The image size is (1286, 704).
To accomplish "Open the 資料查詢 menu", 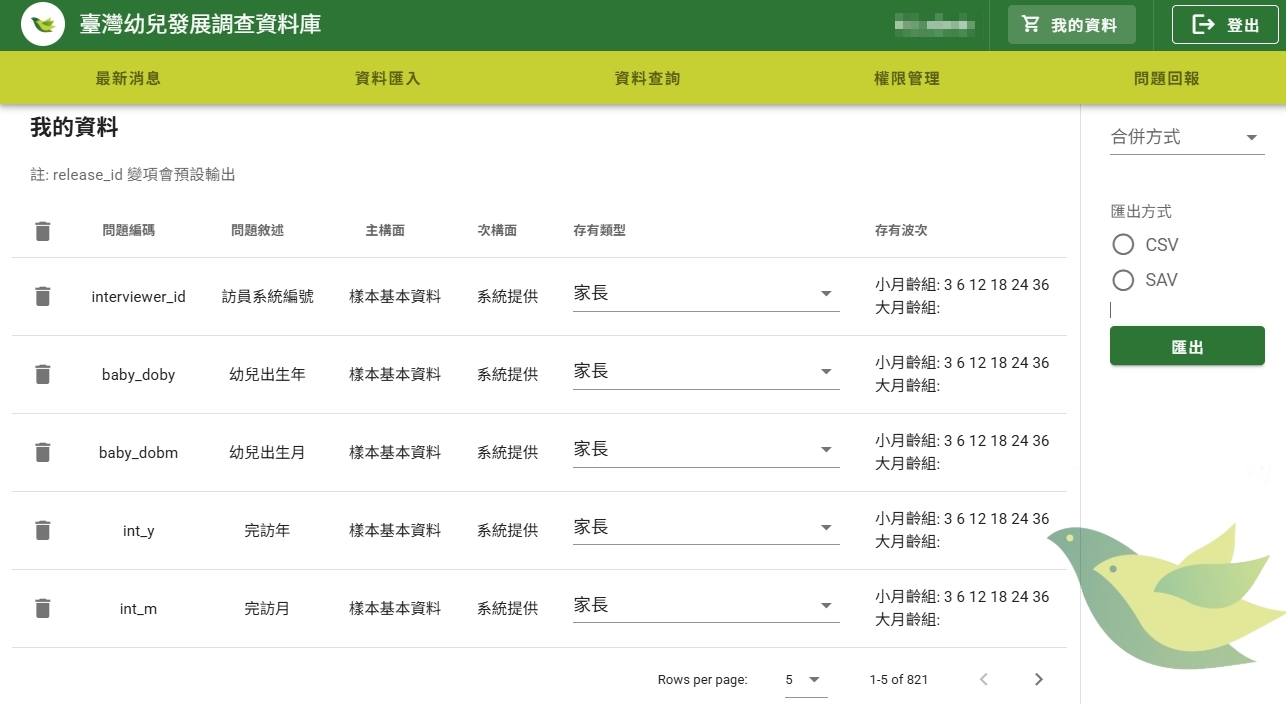I will 647,78.
